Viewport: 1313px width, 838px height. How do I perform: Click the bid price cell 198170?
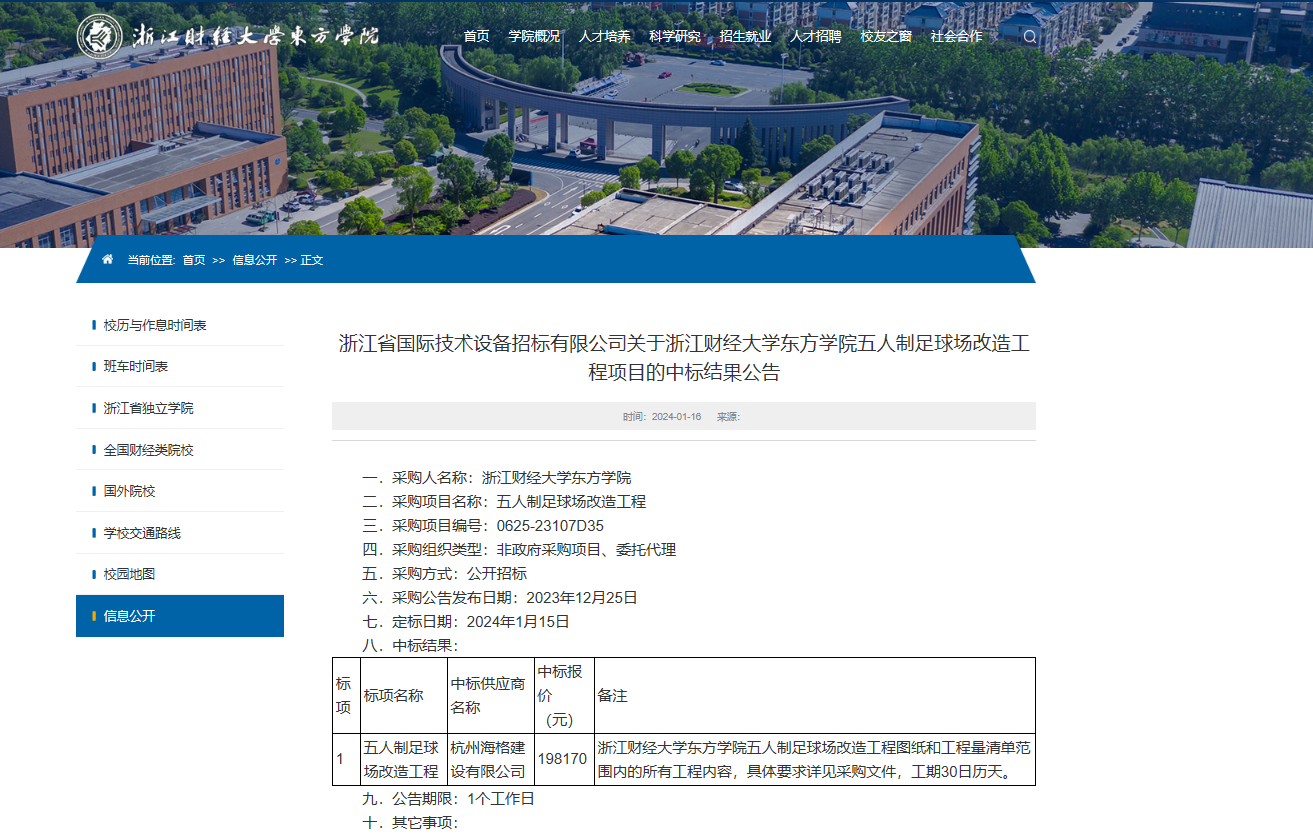(x=565, y=759)
